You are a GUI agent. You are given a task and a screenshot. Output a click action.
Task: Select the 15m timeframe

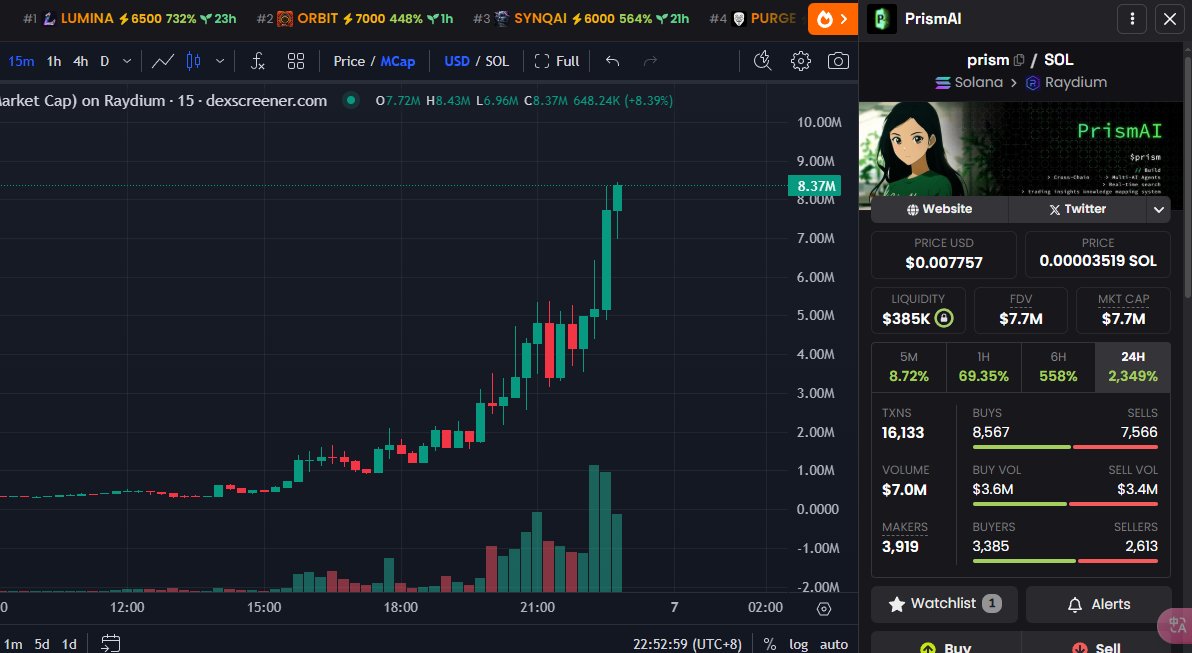coord(21,61)
